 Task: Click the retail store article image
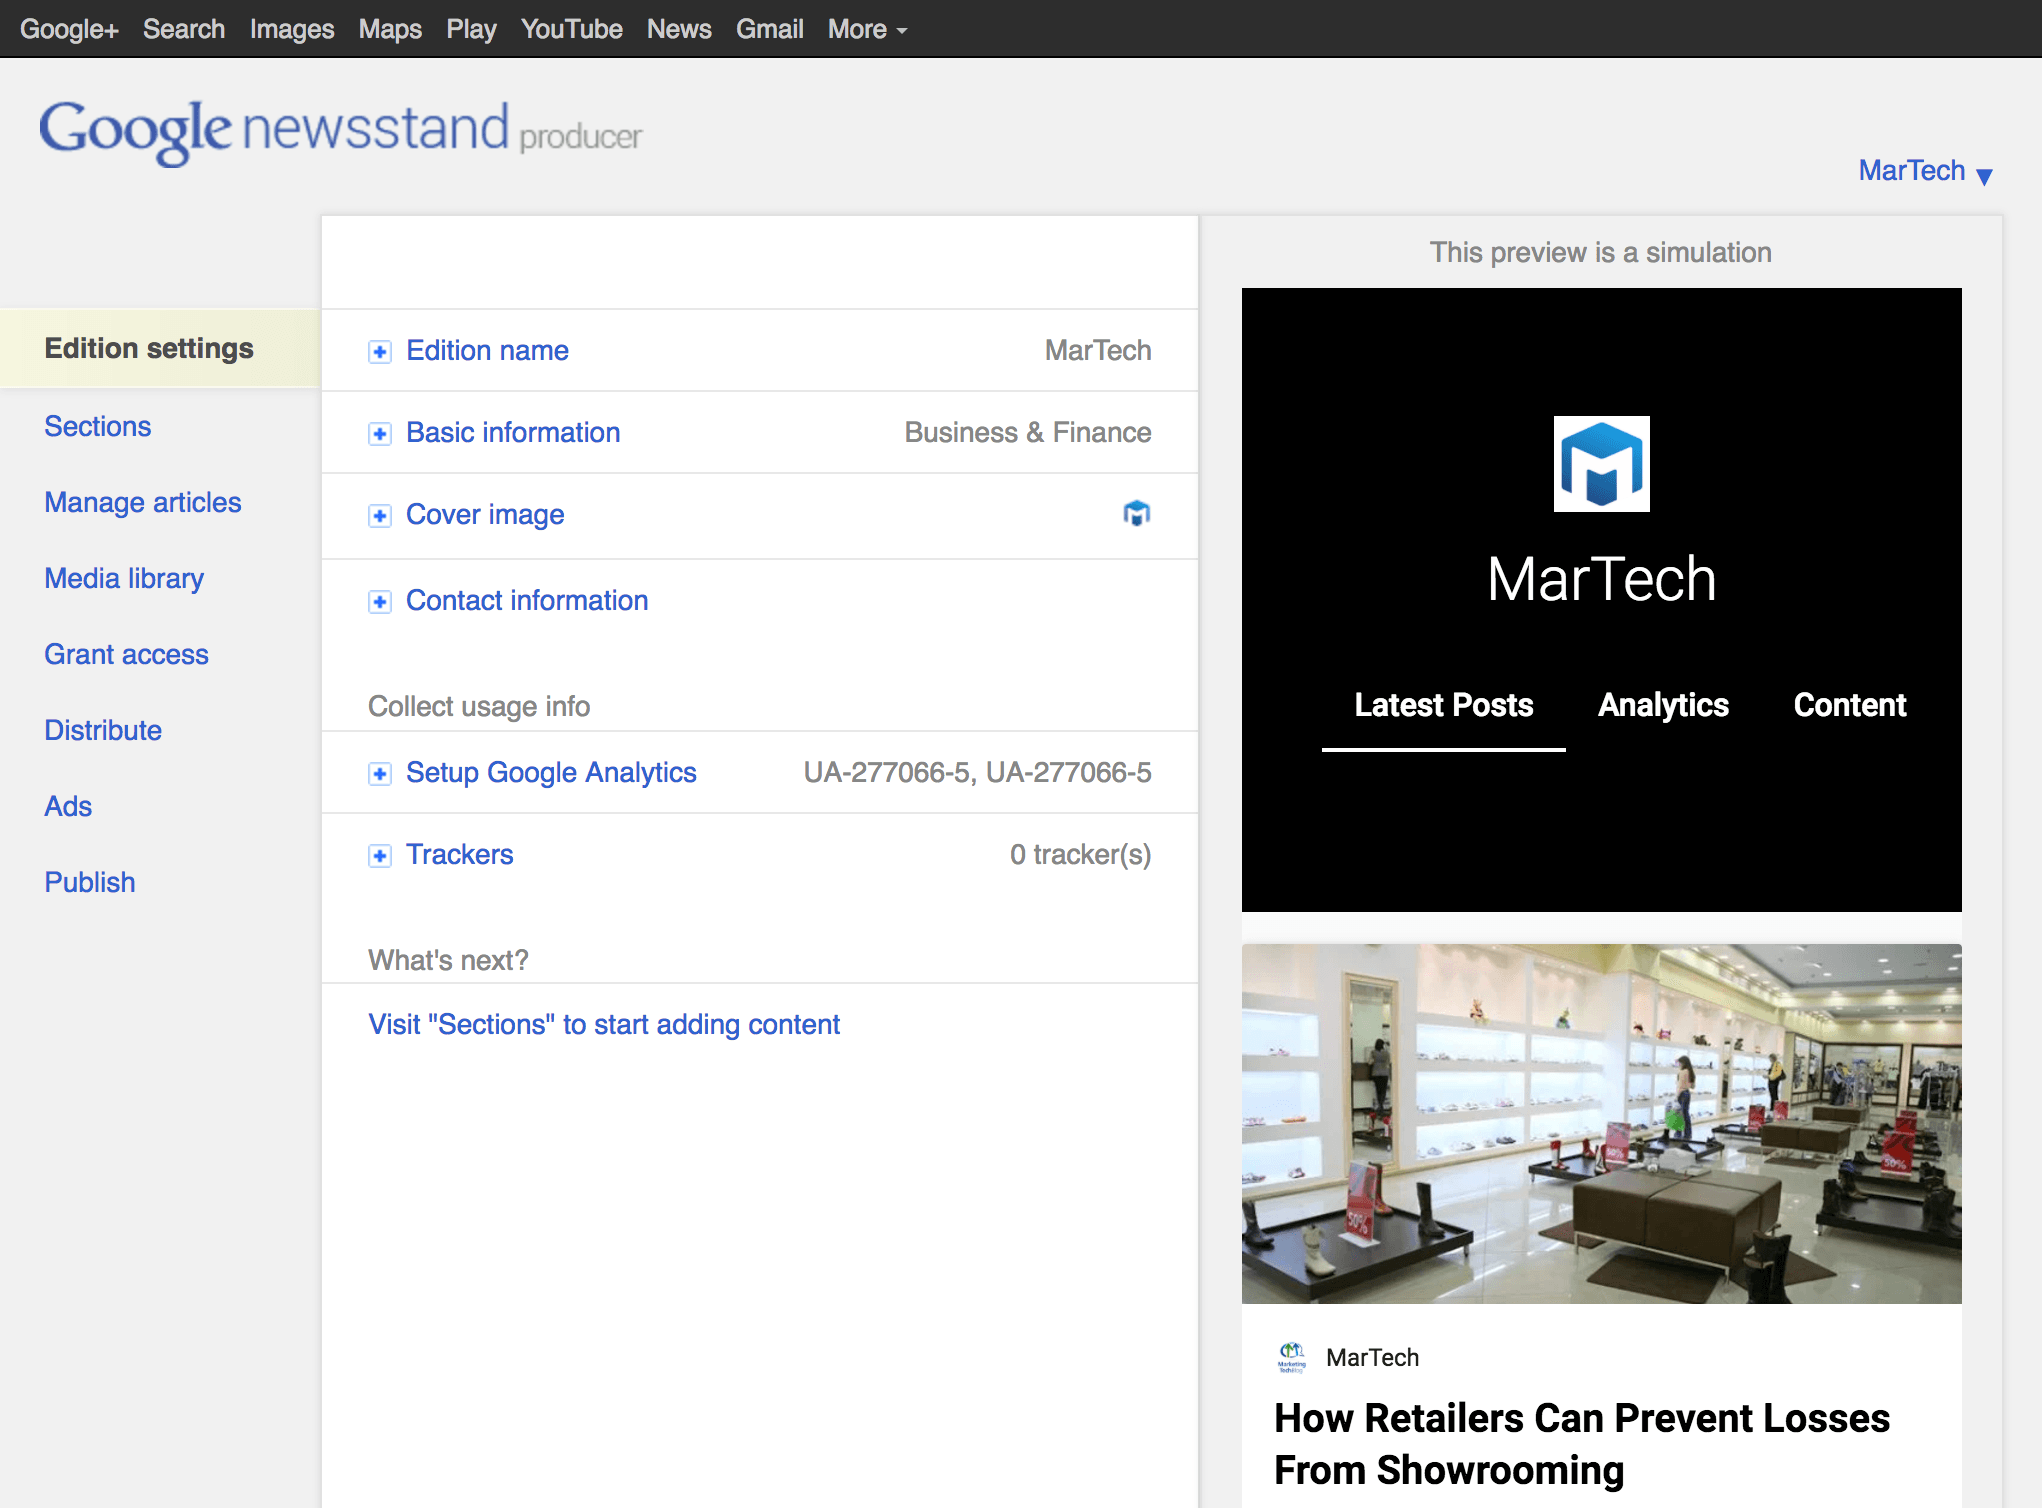point(1602,1124)
